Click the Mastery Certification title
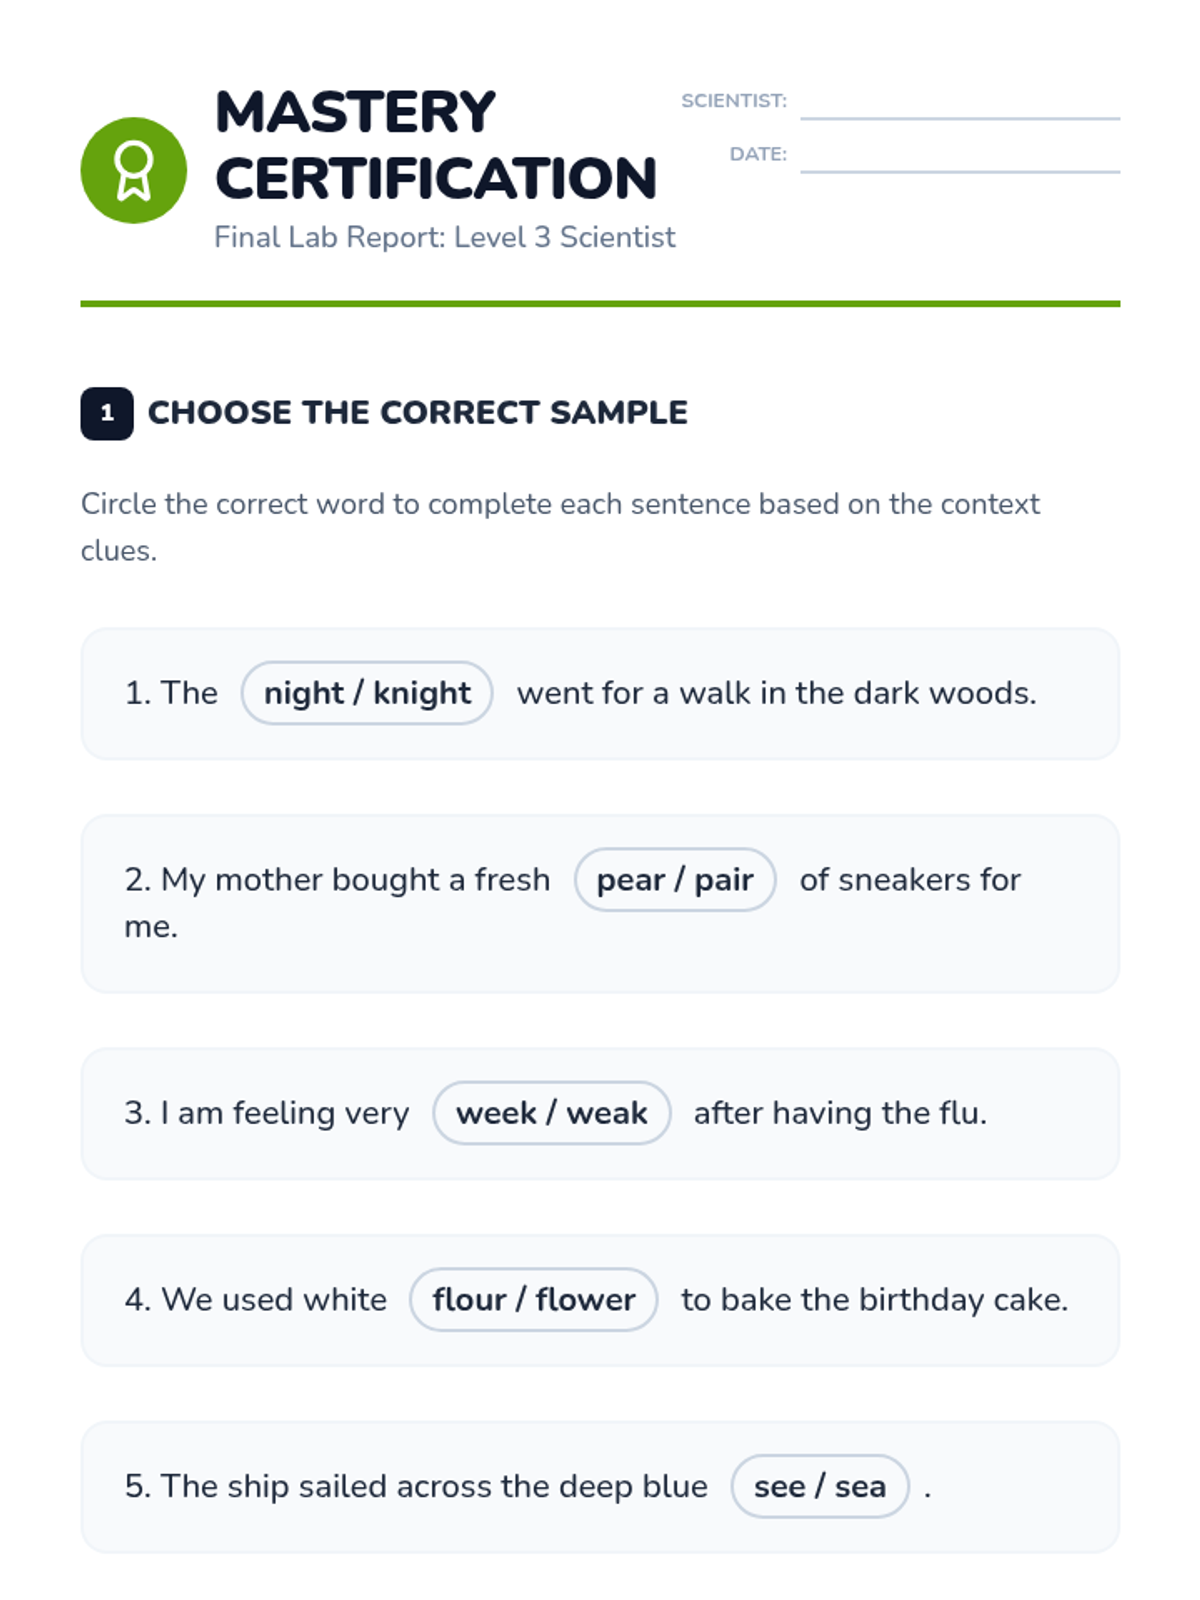 436,145
